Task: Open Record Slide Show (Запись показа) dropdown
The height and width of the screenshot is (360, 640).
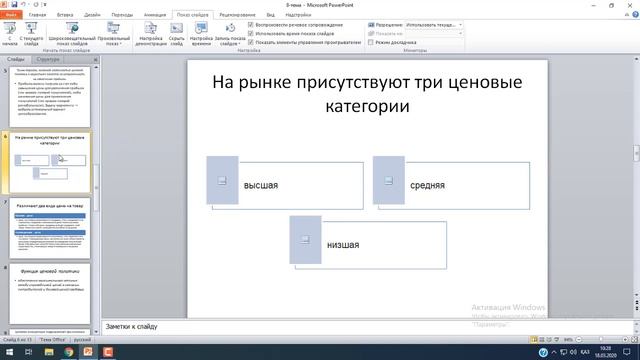Action: click(230, 34)
